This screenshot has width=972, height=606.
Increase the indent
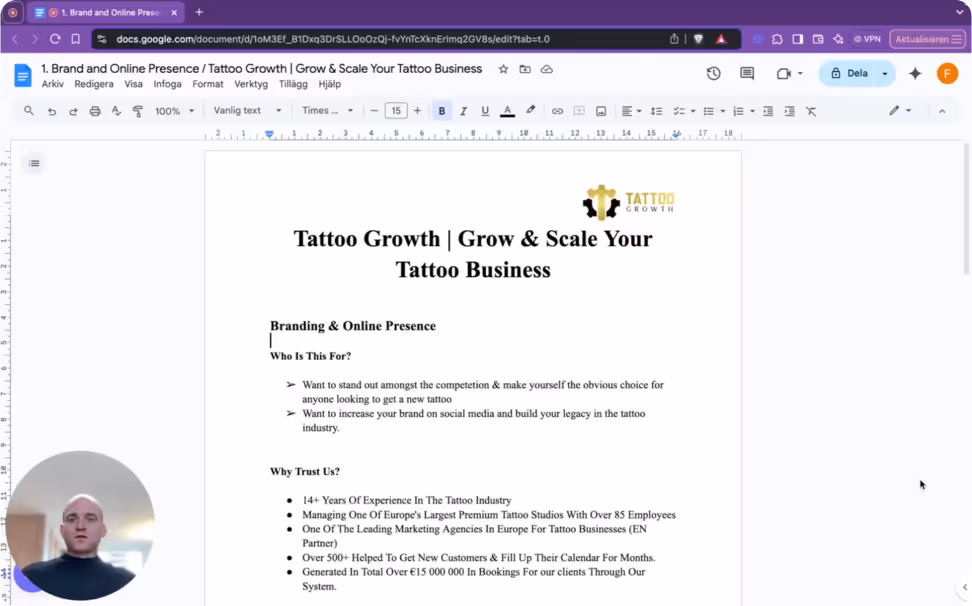(x=789, y=112)
